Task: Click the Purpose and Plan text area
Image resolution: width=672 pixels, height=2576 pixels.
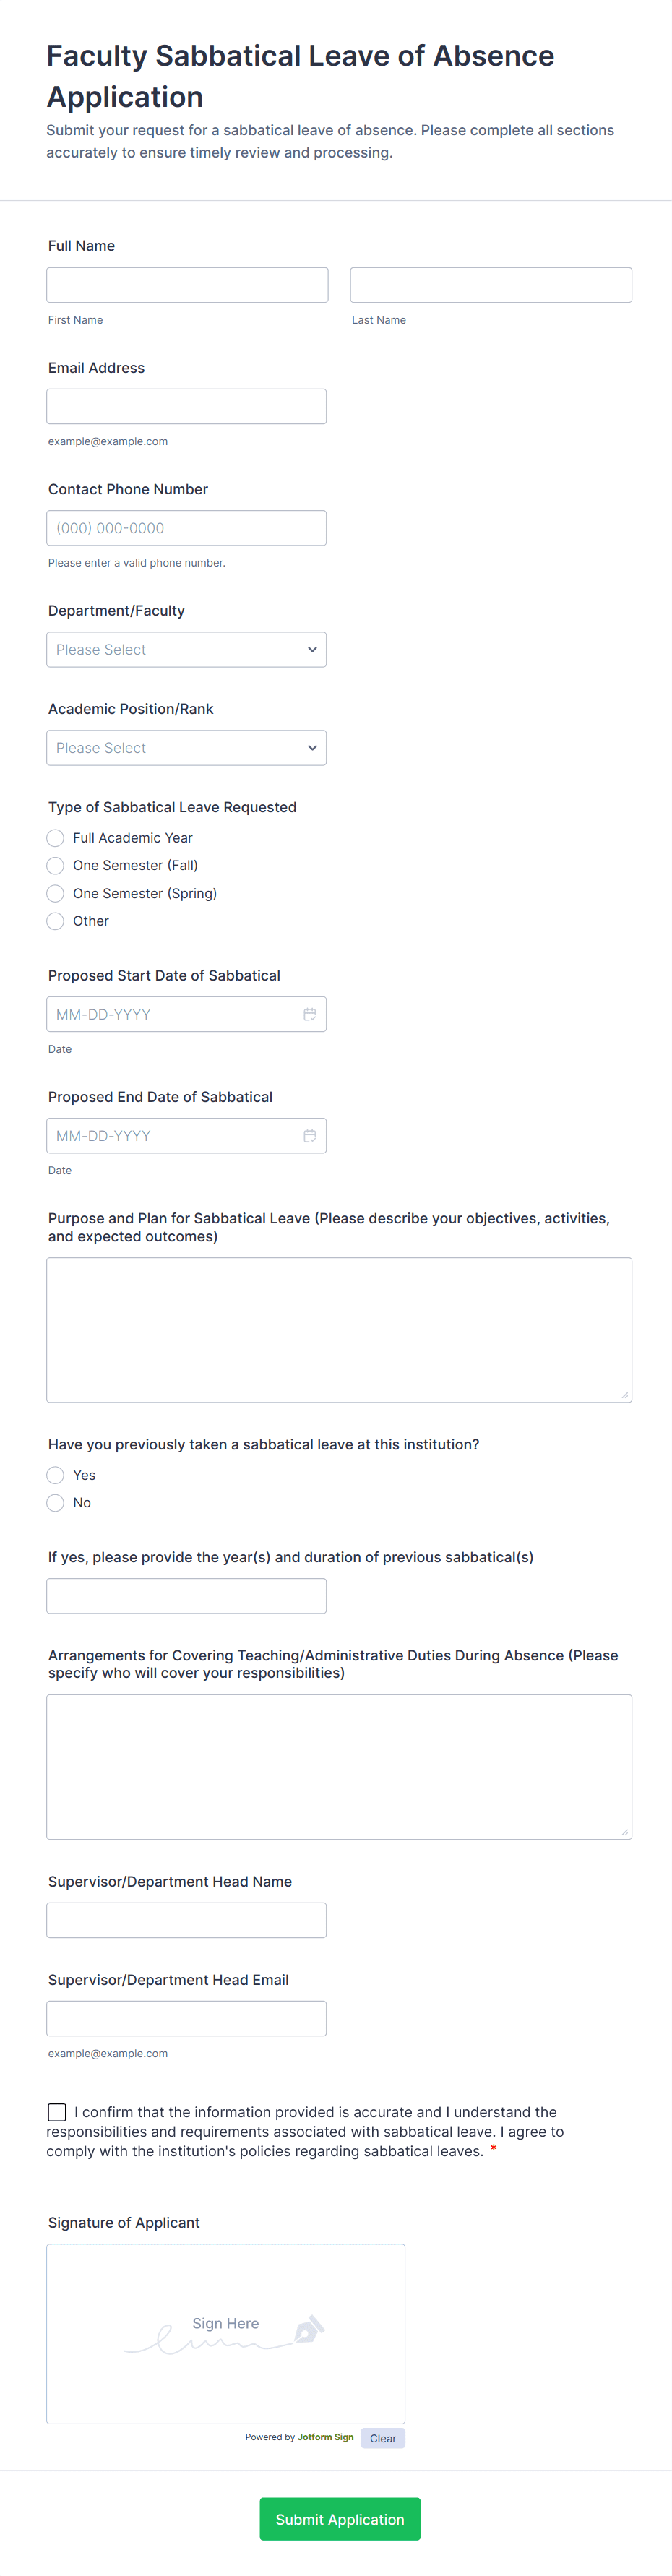Action: [339, 1330]
